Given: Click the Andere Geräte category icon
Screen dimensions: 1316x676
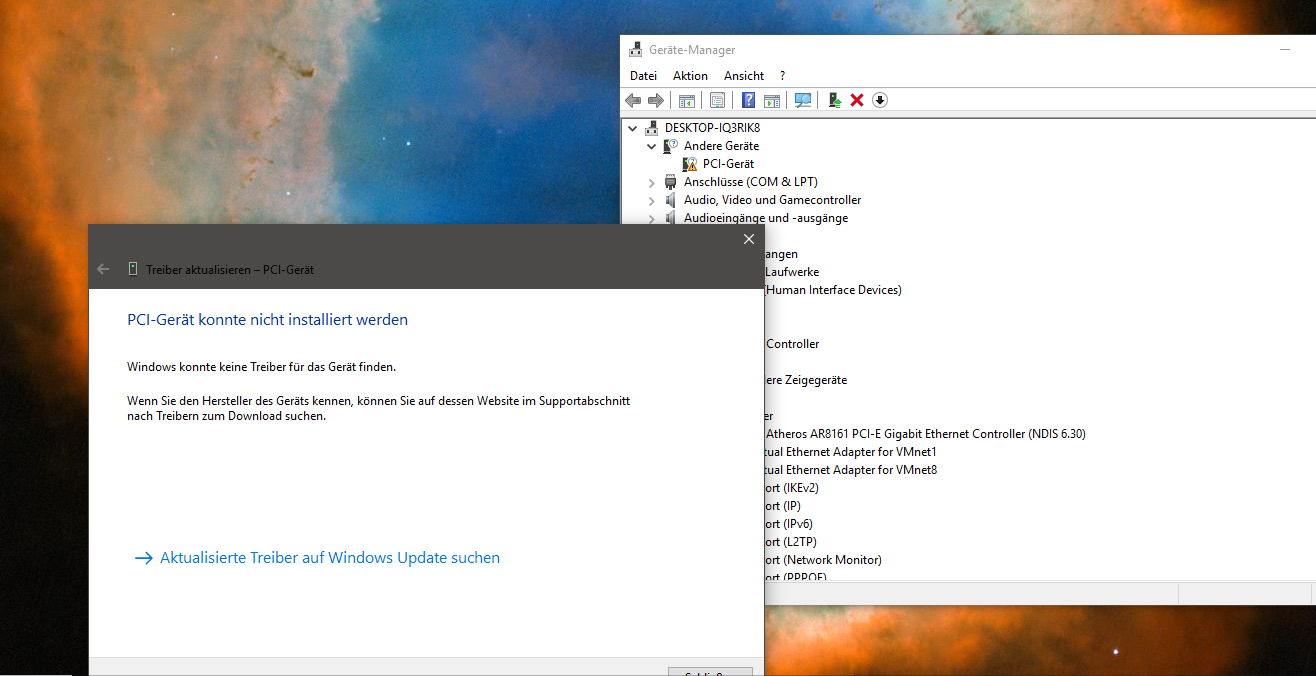Looking at the screenshot, I should (671, 146).
